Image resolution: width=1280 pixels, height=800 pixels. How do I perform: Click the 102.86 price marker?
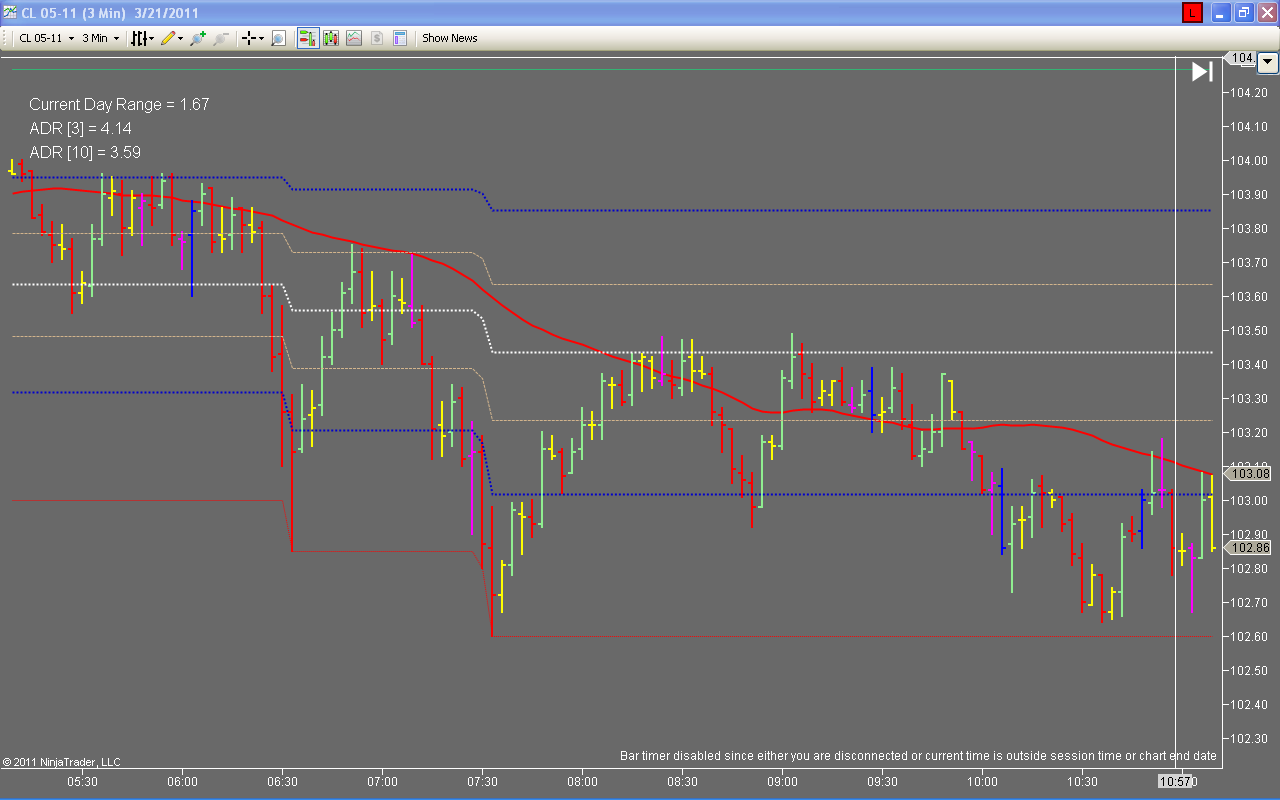click(1247, 548)
